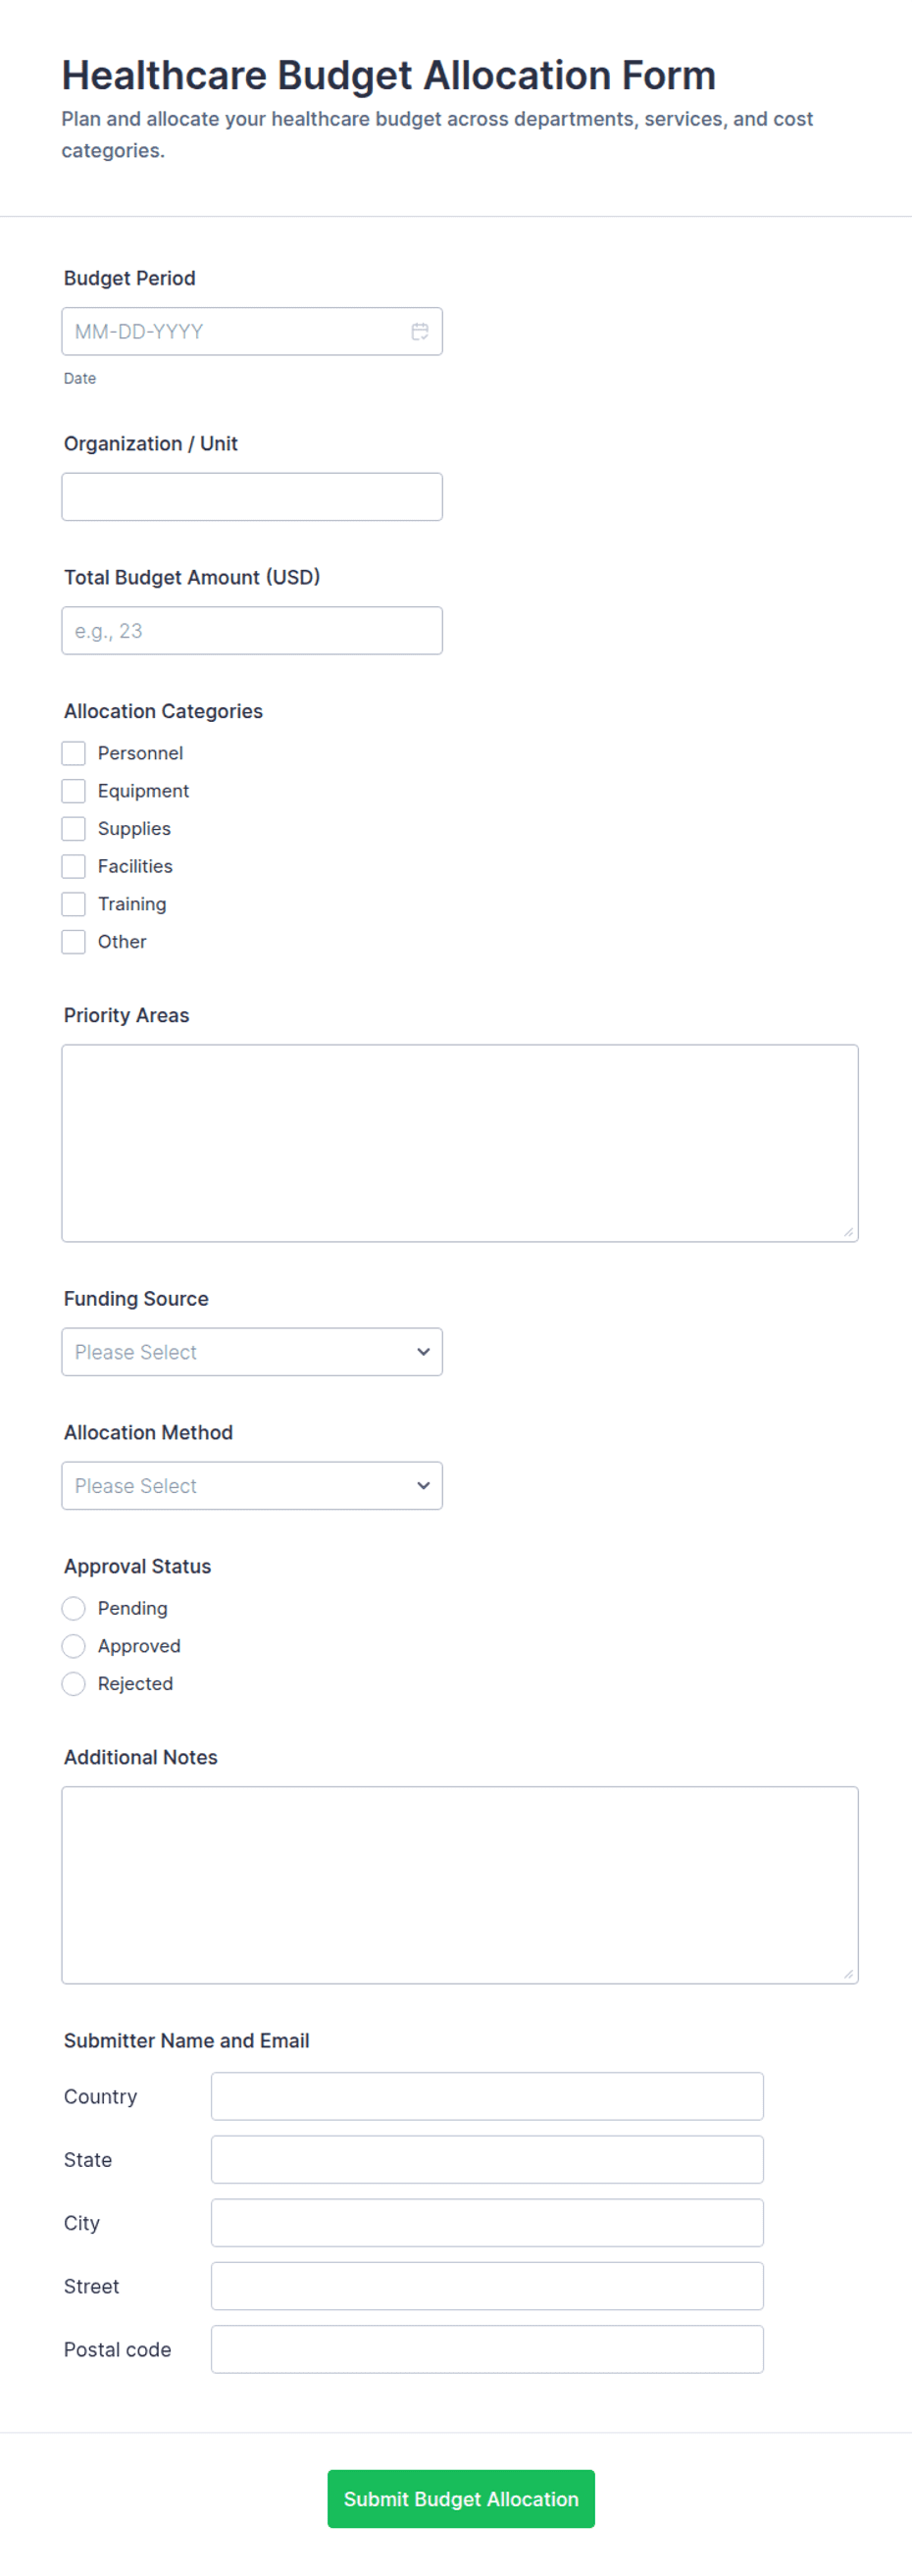Open the Budget Period calendar icon
912x2576 pixels.
pyautogui.click(x=420, y=331)
